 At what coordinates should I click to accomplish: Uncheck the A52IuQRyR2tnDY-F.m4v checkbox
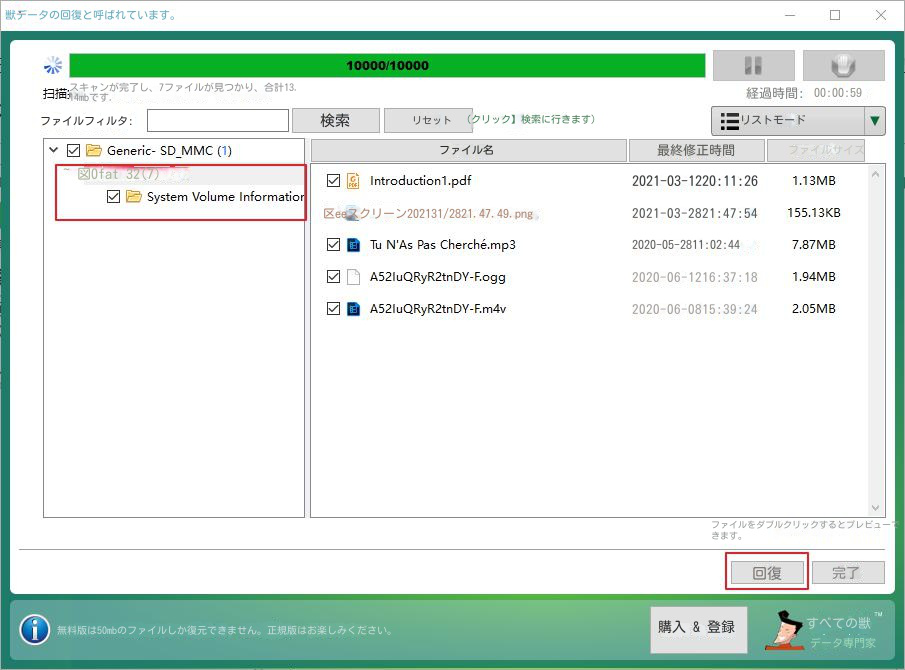(333, 309)
